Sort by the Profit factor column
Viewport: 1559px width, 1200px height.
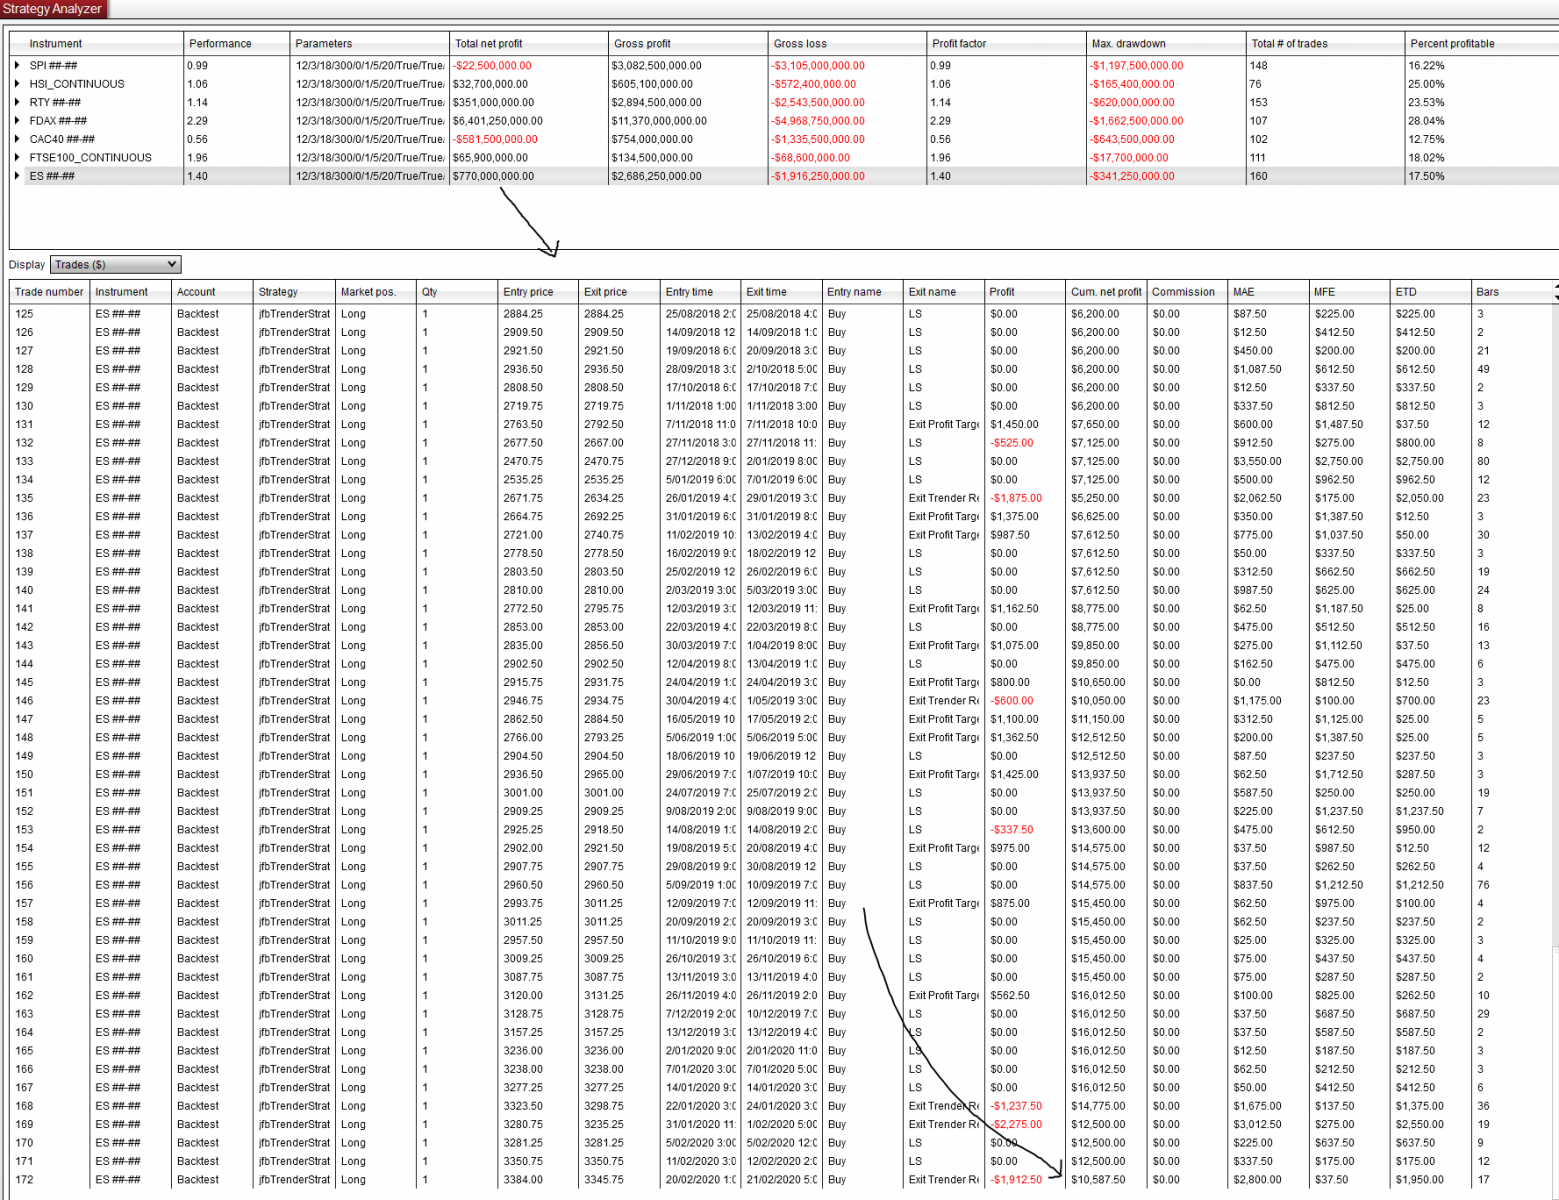point(963,43)
